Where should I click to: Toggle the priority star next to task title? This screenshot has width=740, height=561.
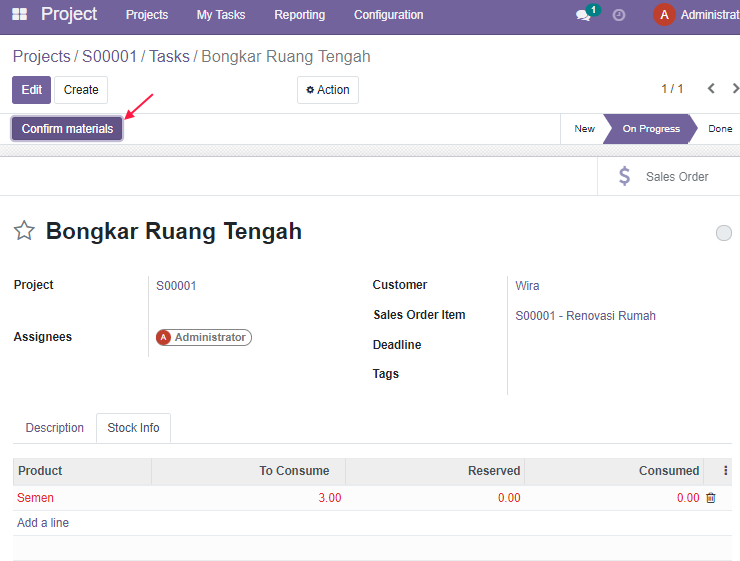[24, 231]
